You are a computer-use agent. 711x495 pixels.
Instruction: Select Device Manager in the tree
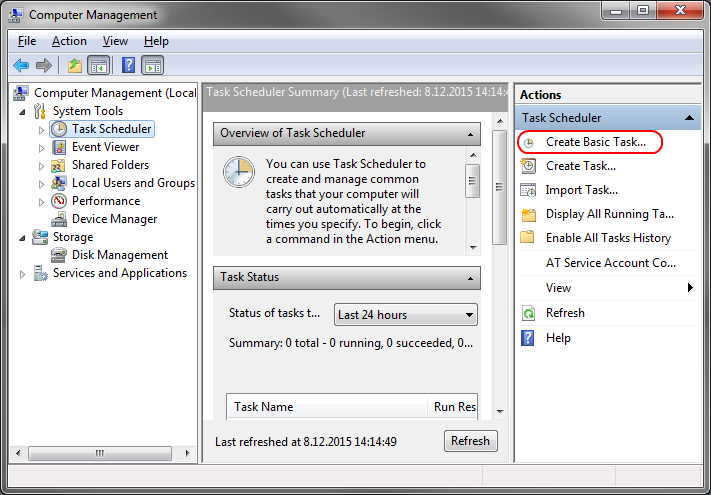[x=114, y=219]
